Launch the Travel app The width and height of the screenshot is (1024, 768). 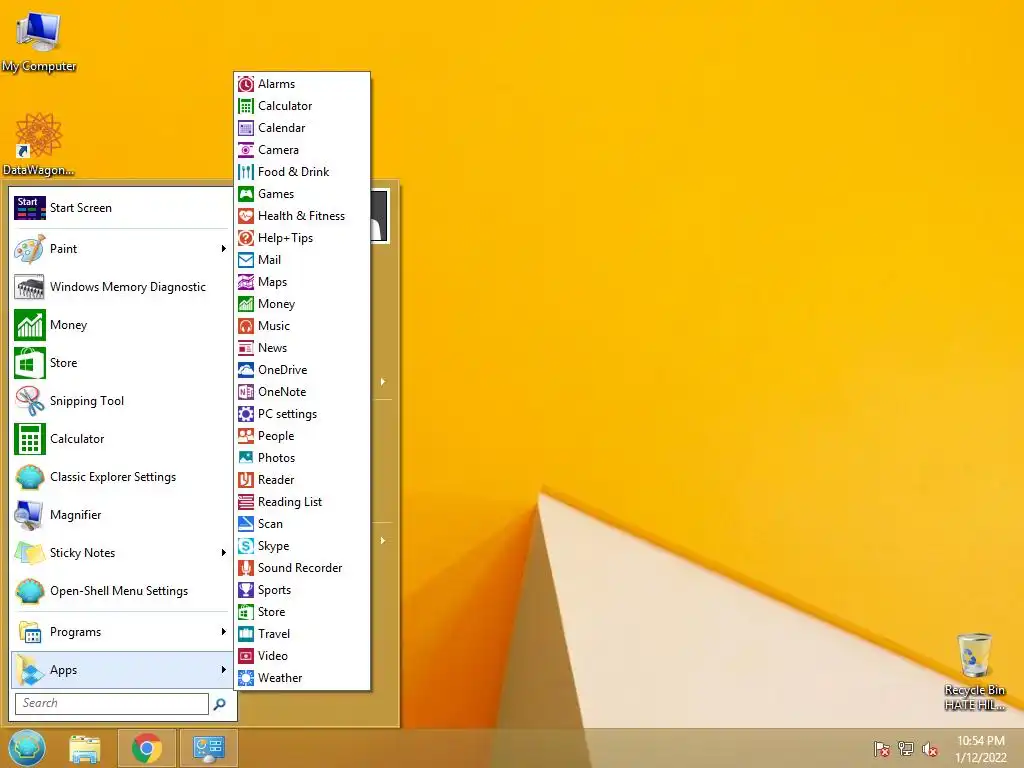302,633
